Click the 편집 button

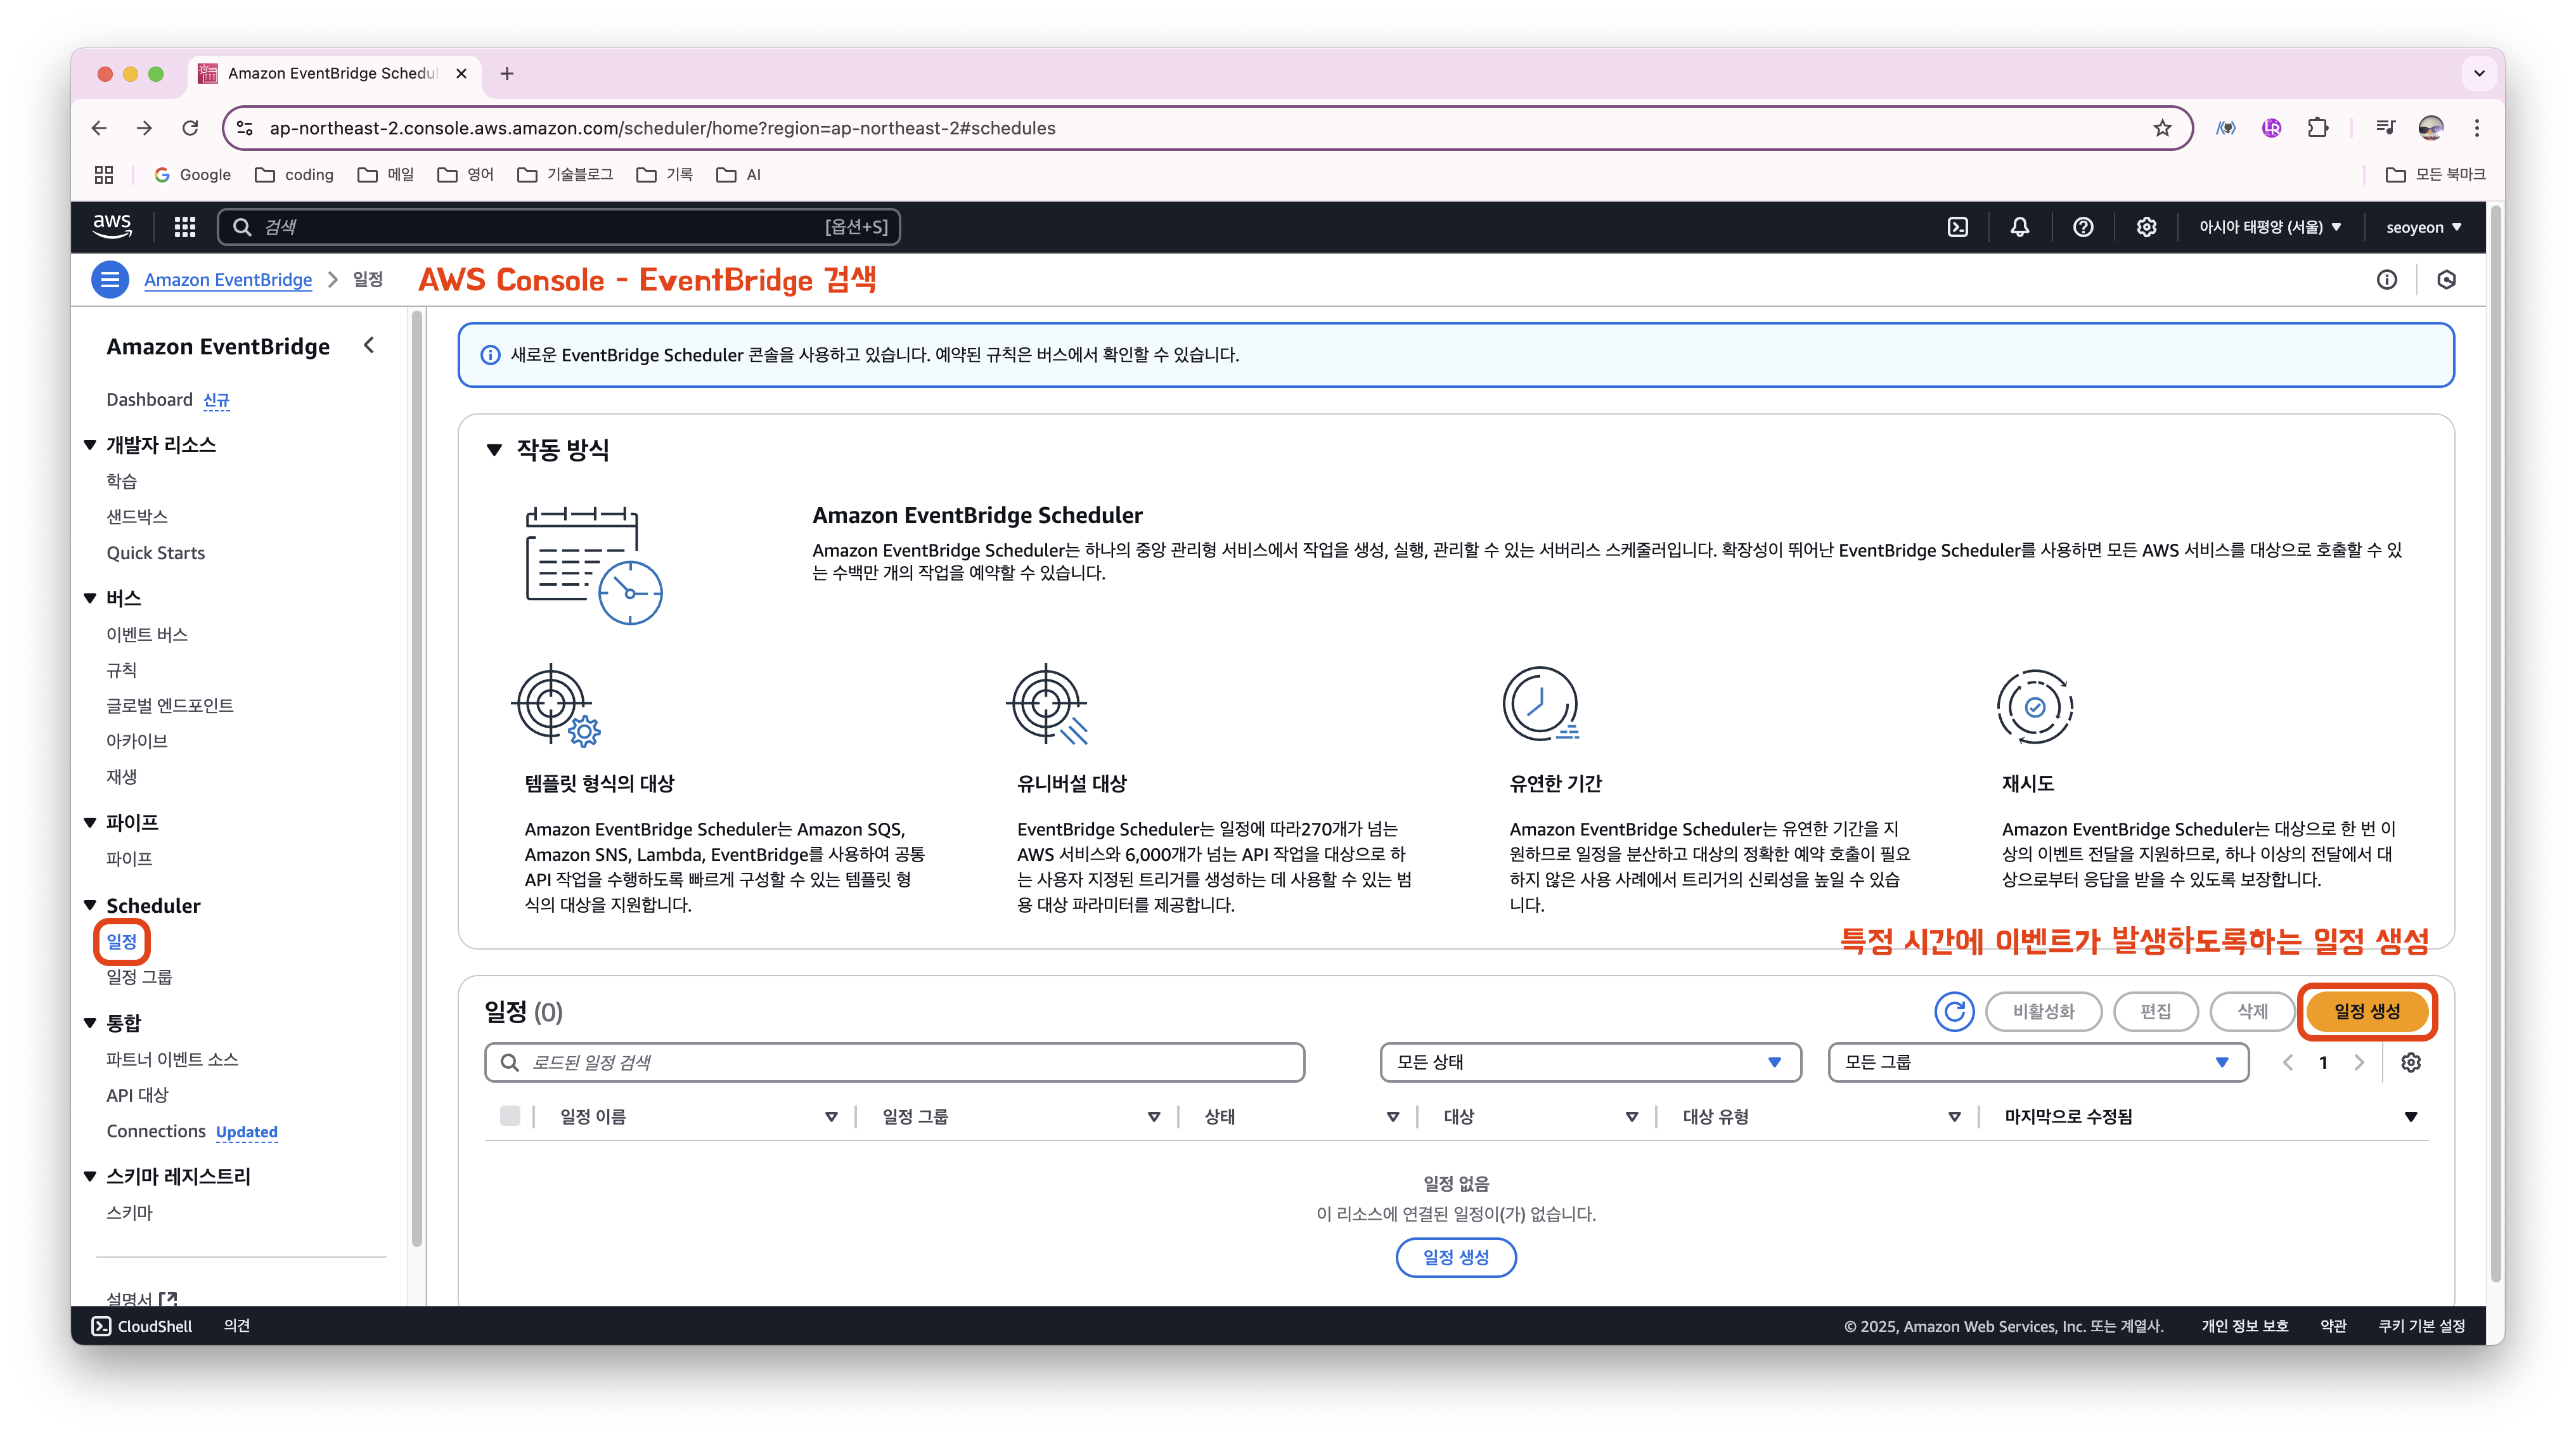(2155, 1011)
